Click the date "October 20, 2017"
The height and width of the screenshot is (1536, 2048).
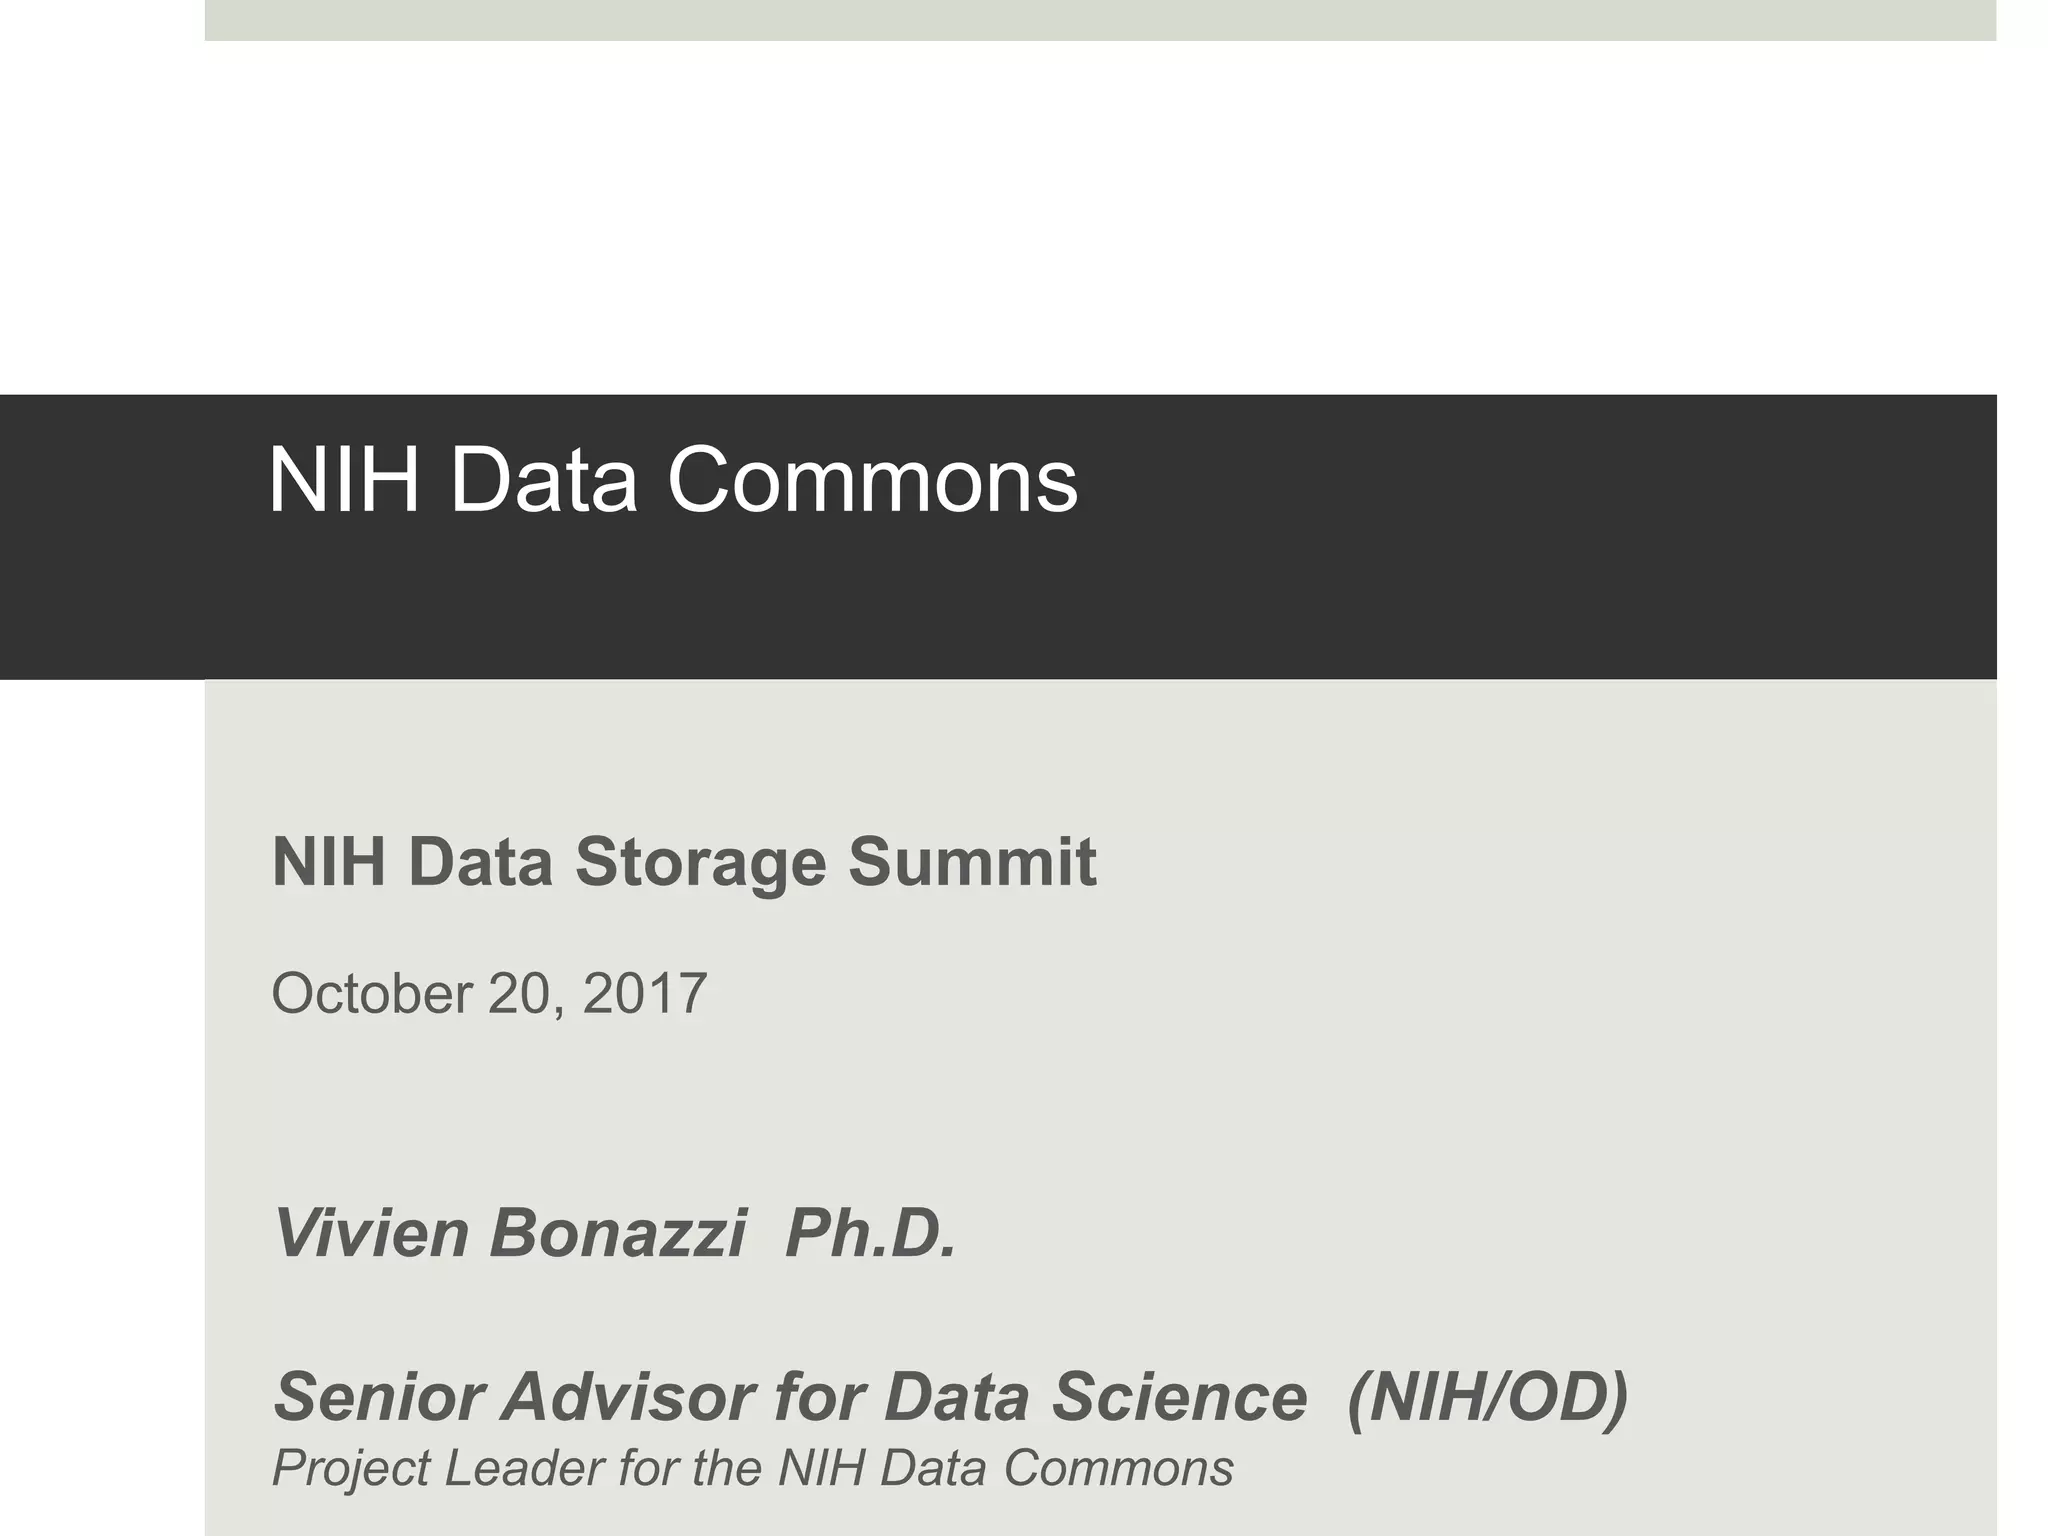(489, 993)
